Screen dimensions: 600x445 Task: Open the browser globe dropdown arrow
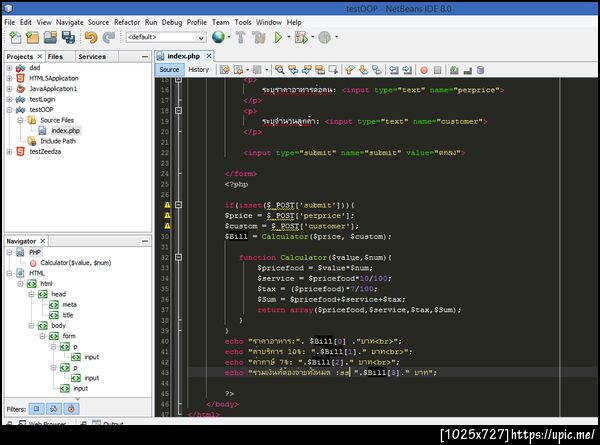[x=229, y=37]
